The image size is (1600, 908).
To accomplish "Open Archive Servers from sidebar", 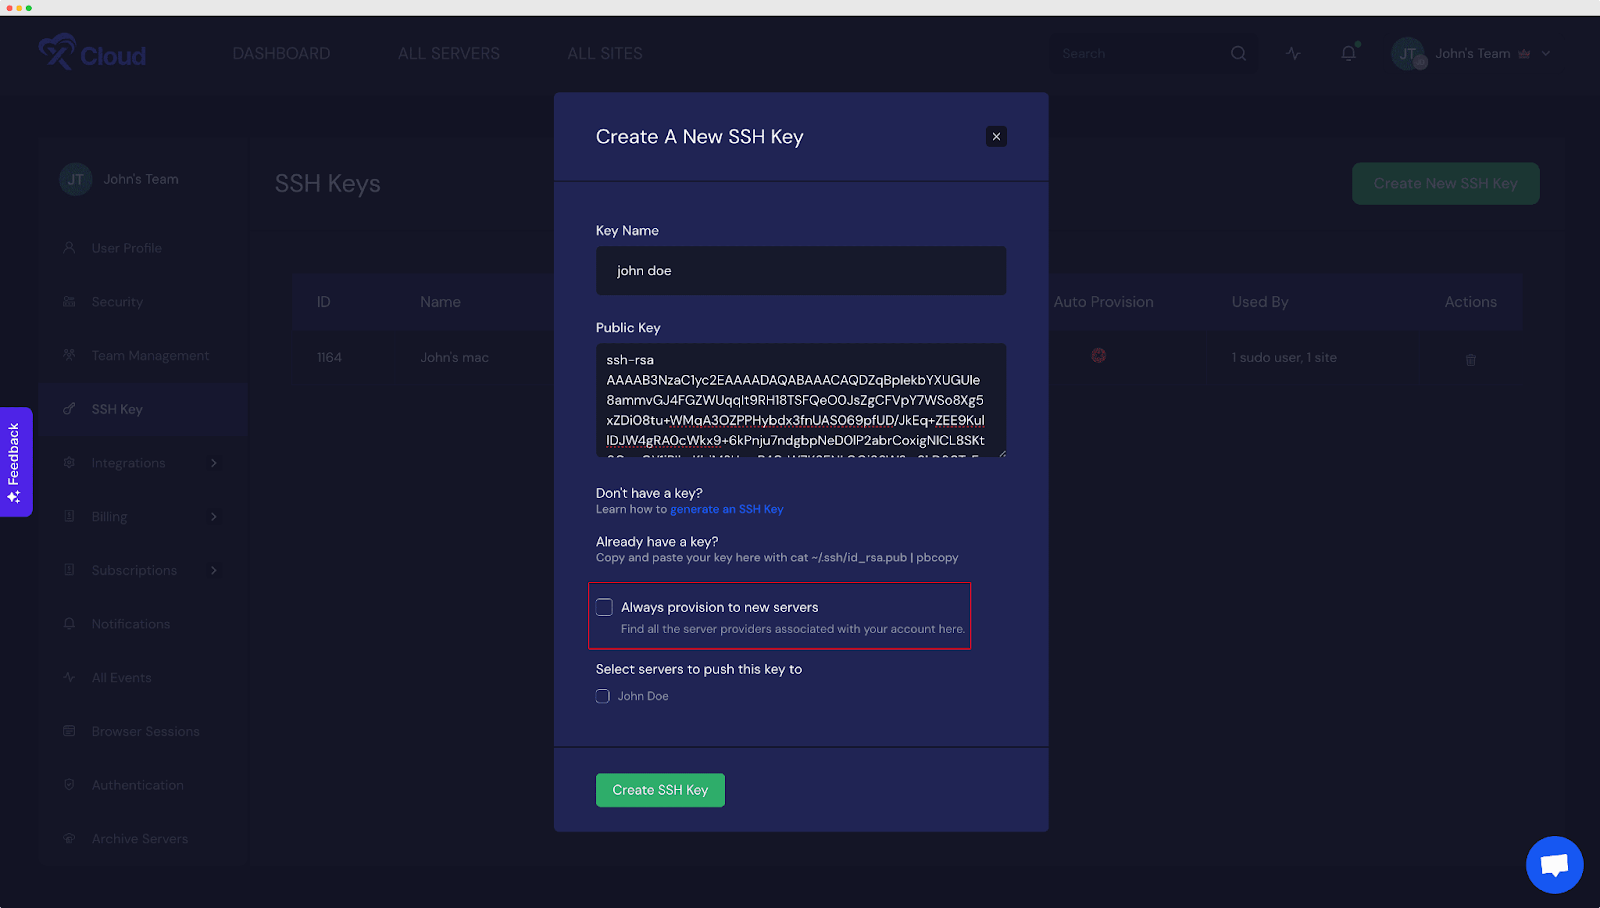I will [x=140, y=838].
